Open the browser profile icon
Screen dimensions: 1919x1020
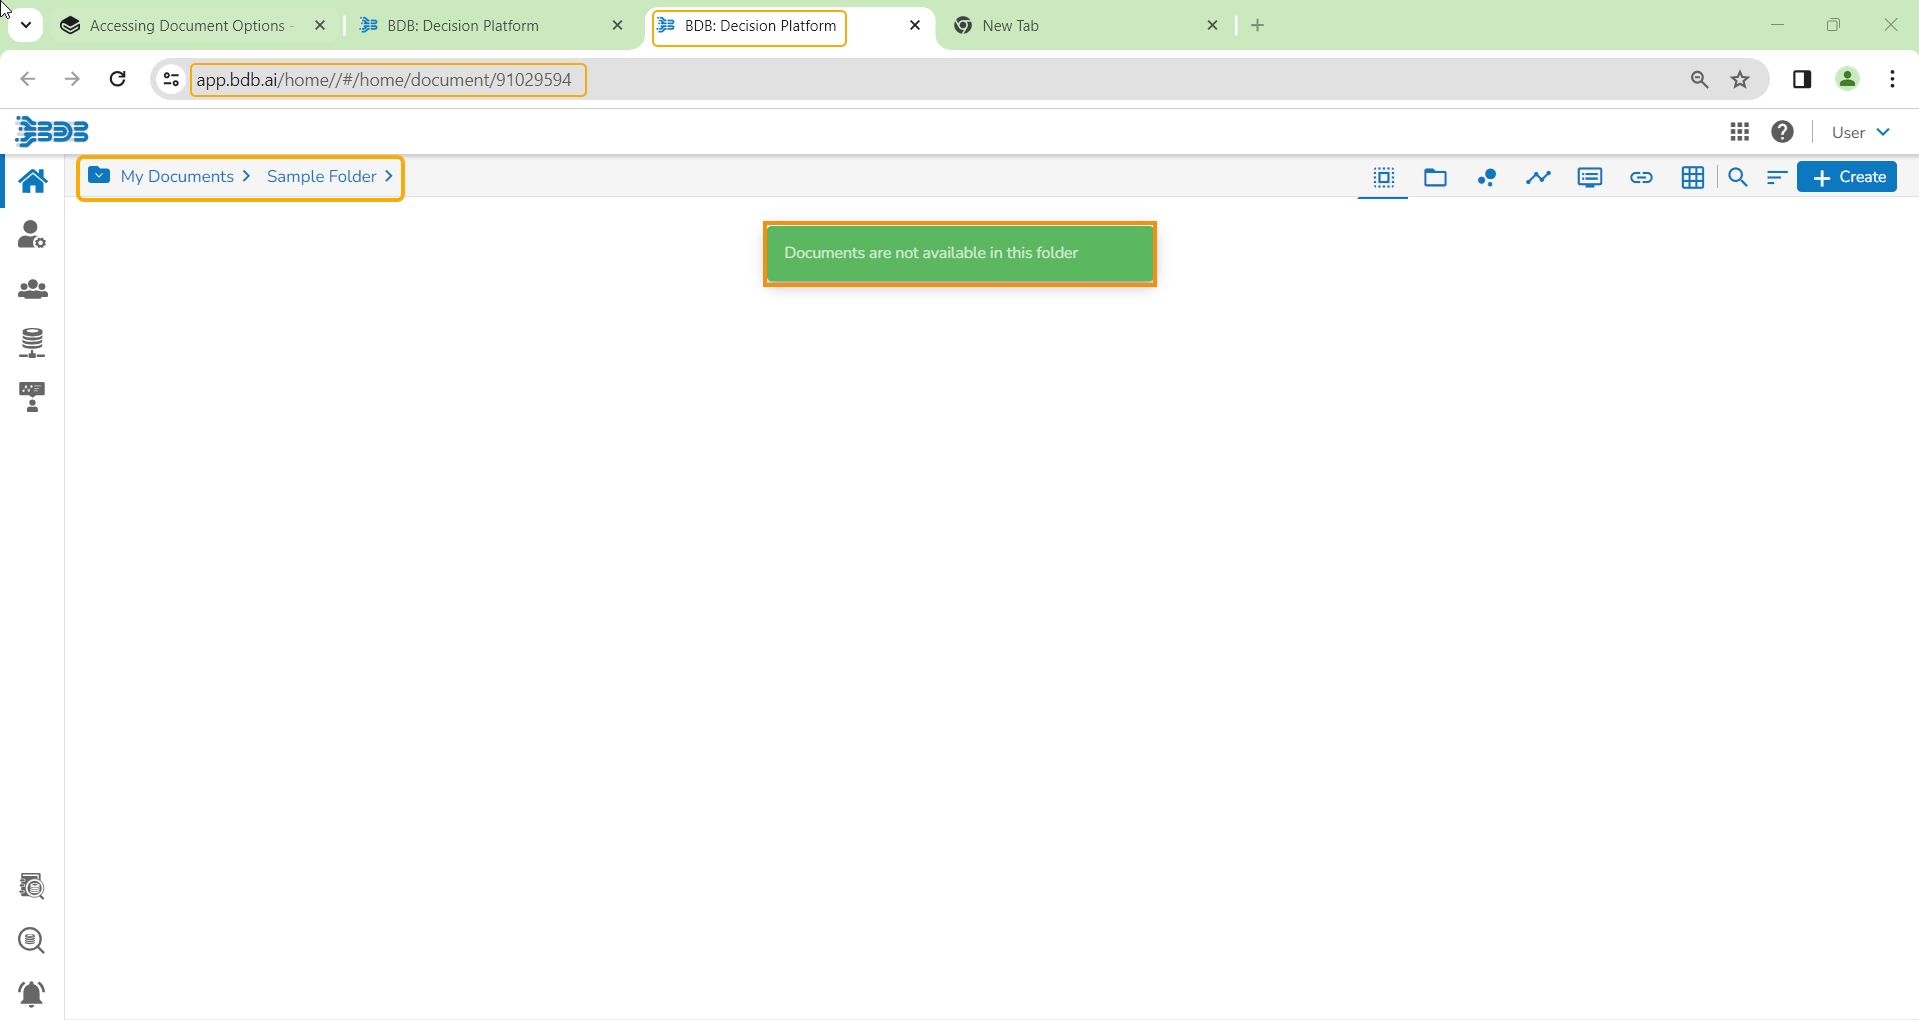click(1848, 80)
